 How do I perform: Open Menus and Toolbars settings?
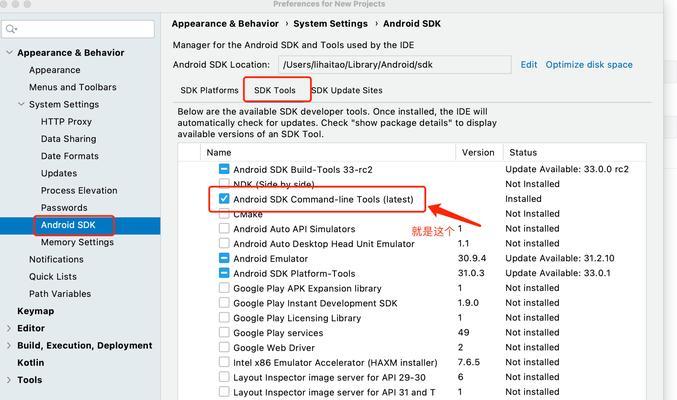pyautogui.click(x=73, y=87)
